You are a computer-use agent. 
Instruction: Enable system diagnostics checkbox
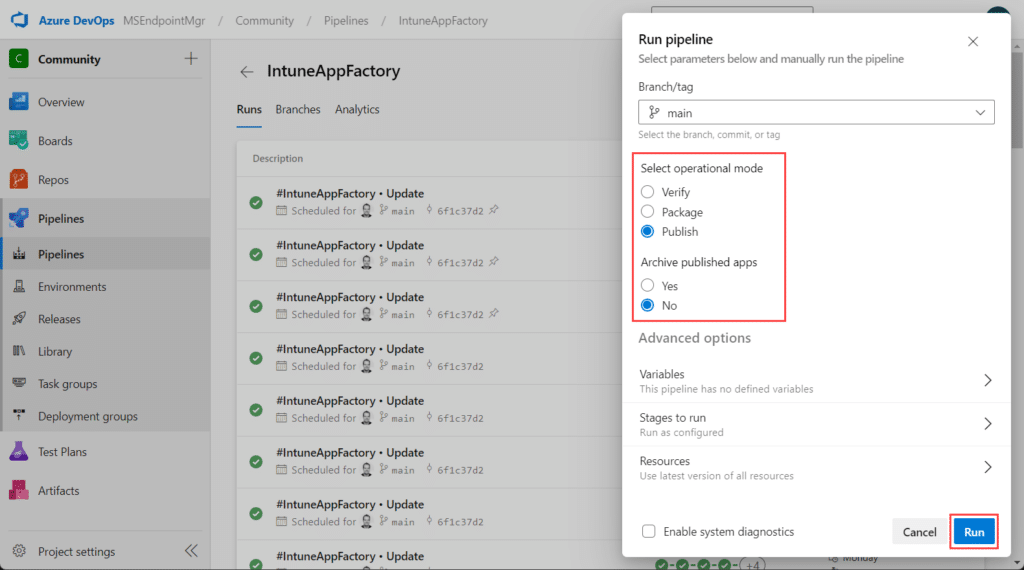pyautogui.click(x=648, y=531)
